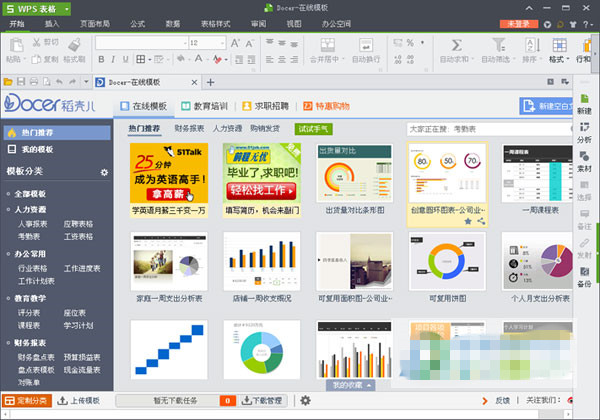Select 考勤表 in the category sidebar
Image resolution: width=600 pixels, height=420 pixels.
point(29,237)
